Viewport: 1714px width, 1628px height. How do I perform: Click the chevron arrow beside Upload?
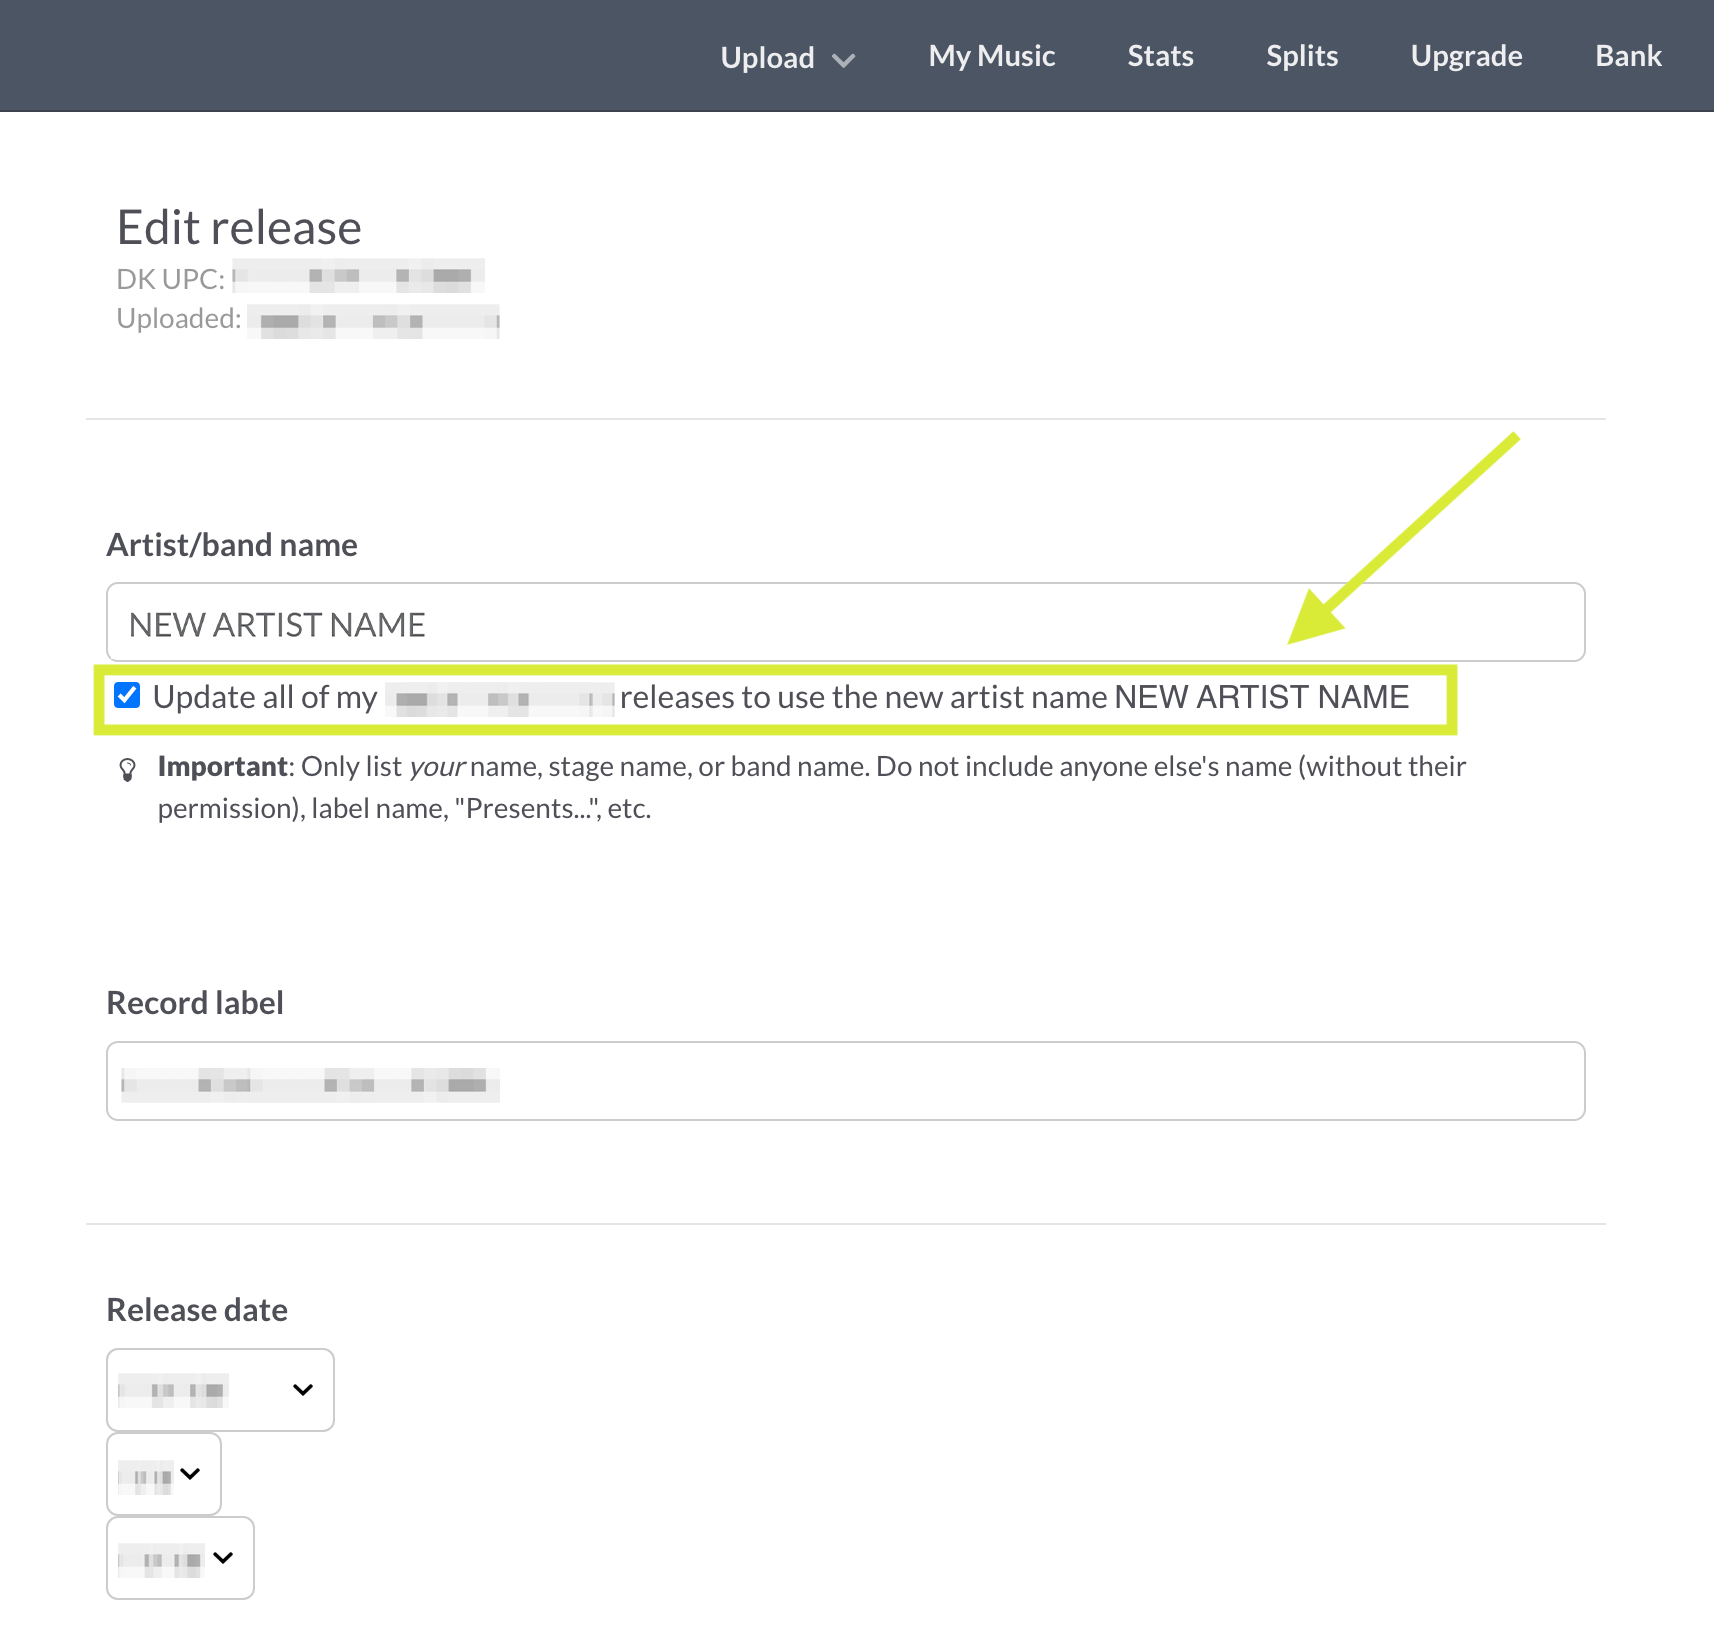(844, 60)
